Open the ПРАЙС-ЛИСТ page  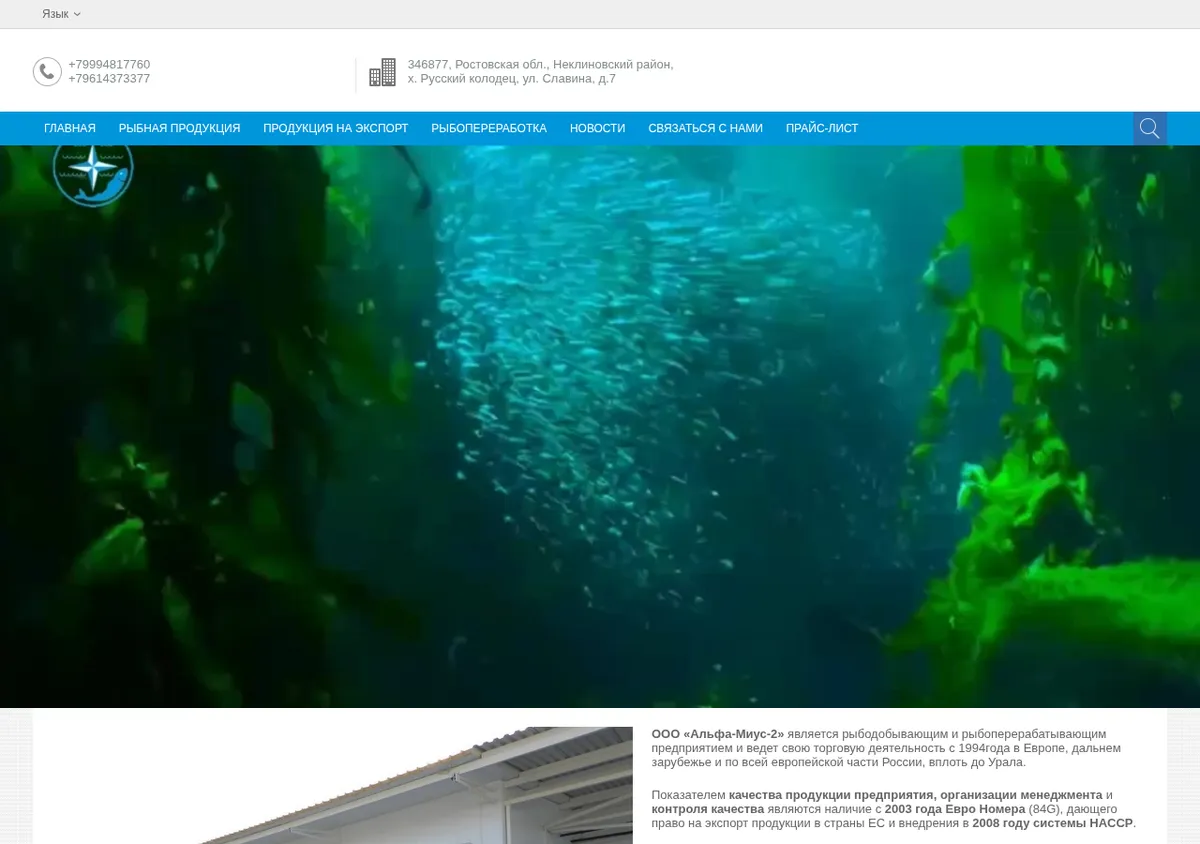tap(822, 128)
